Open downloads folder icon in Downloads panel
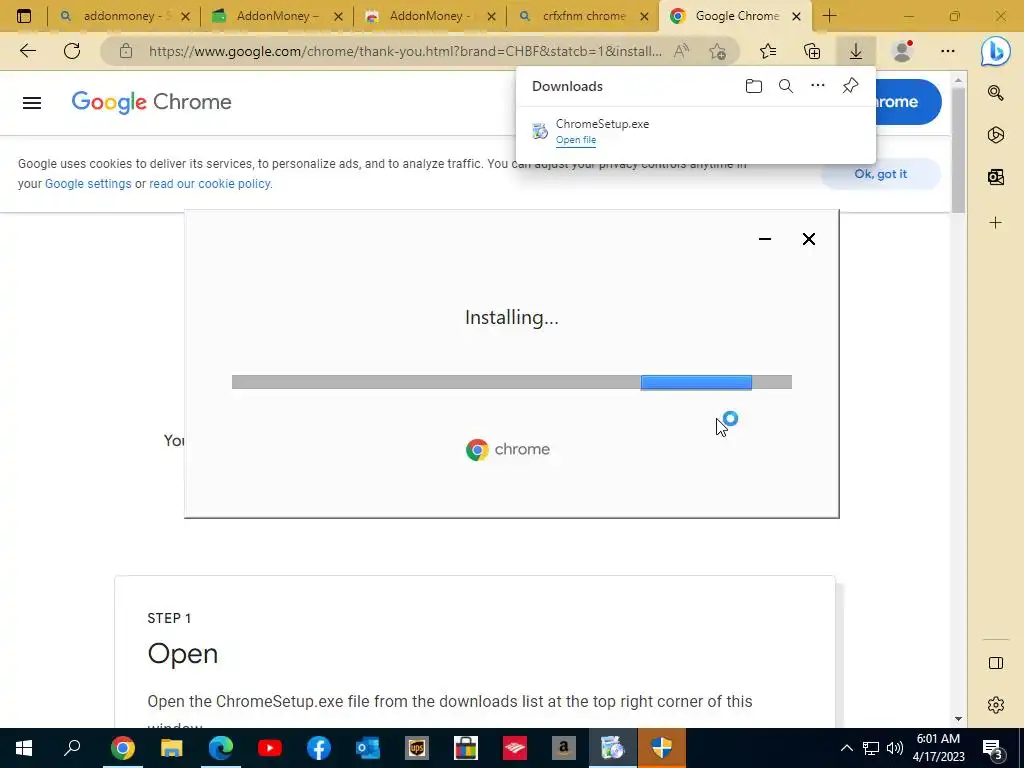This screenshot has height=768, width=1024. [754, 86]
